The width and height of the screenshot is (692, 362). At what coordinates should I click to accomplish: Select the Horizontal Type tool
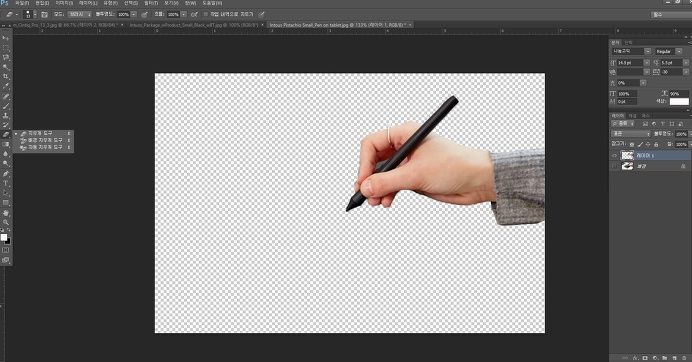[6, 184]
